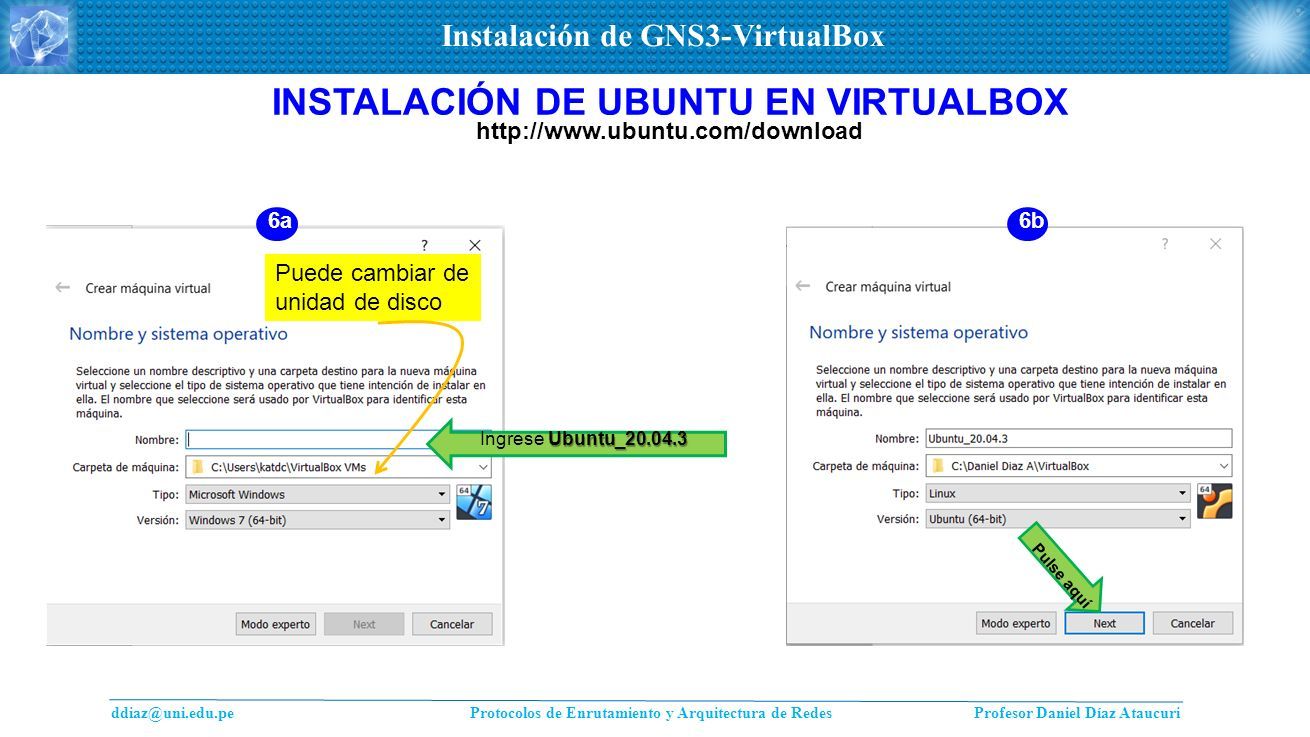Click the ddiaz@uni.edu.pe email address
1310x737 pixels.
tap(172, 713)
